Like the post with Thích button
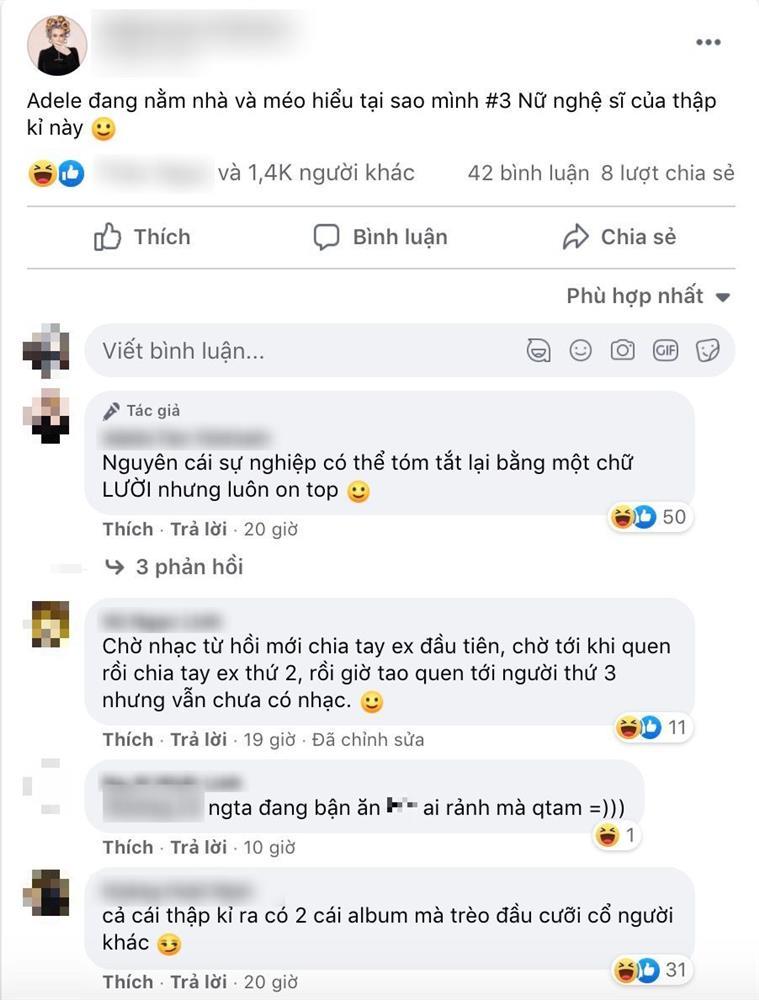Screen dimensions: 759x1000 pos(142,237)
